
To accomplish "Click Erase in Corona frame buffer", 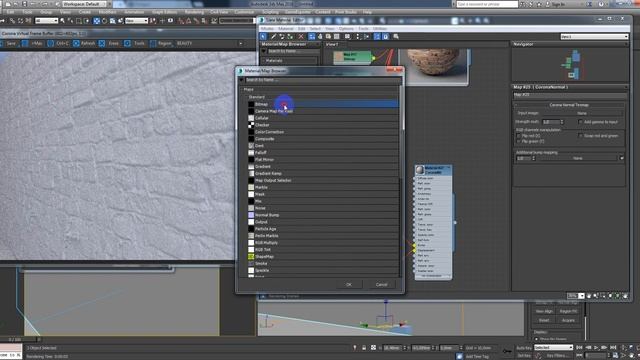I will [x=109, y=43].
